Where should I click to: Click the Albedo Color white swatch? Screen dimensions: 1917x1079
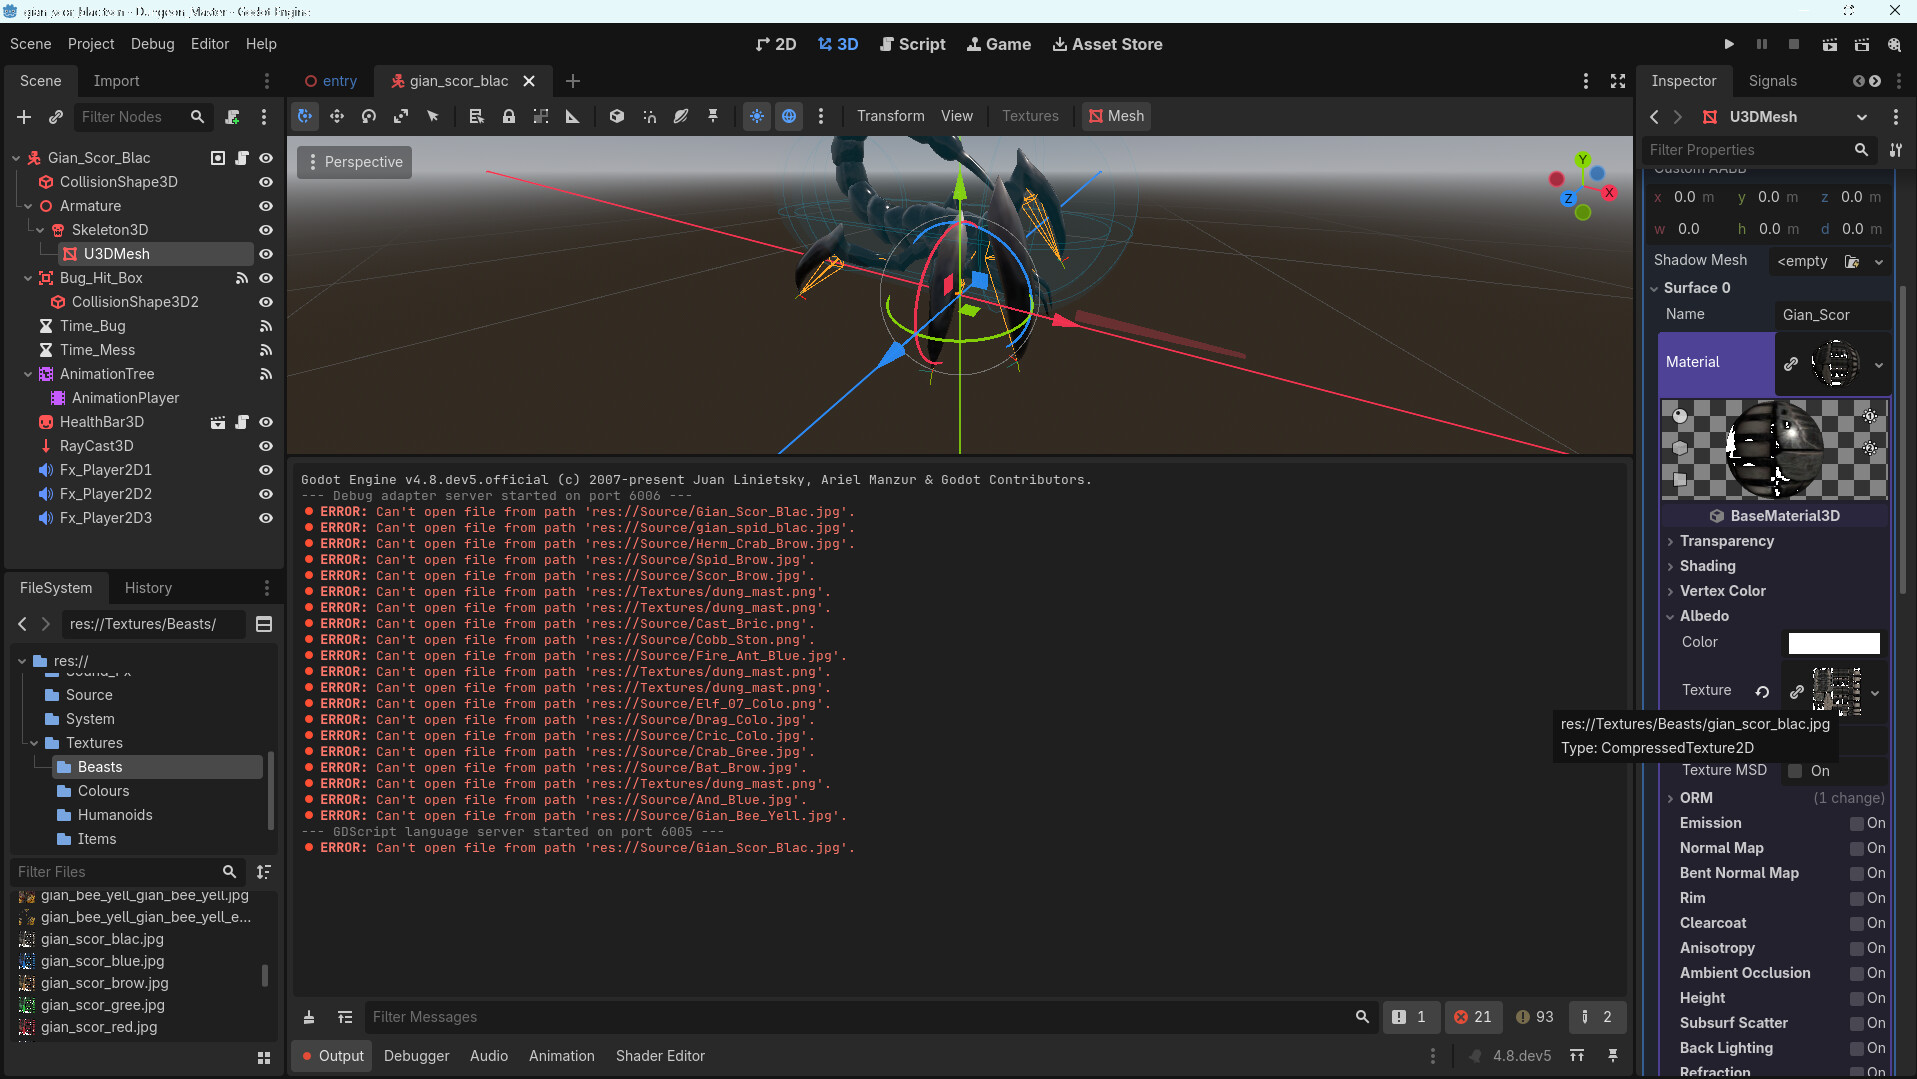click(1833, 642)
